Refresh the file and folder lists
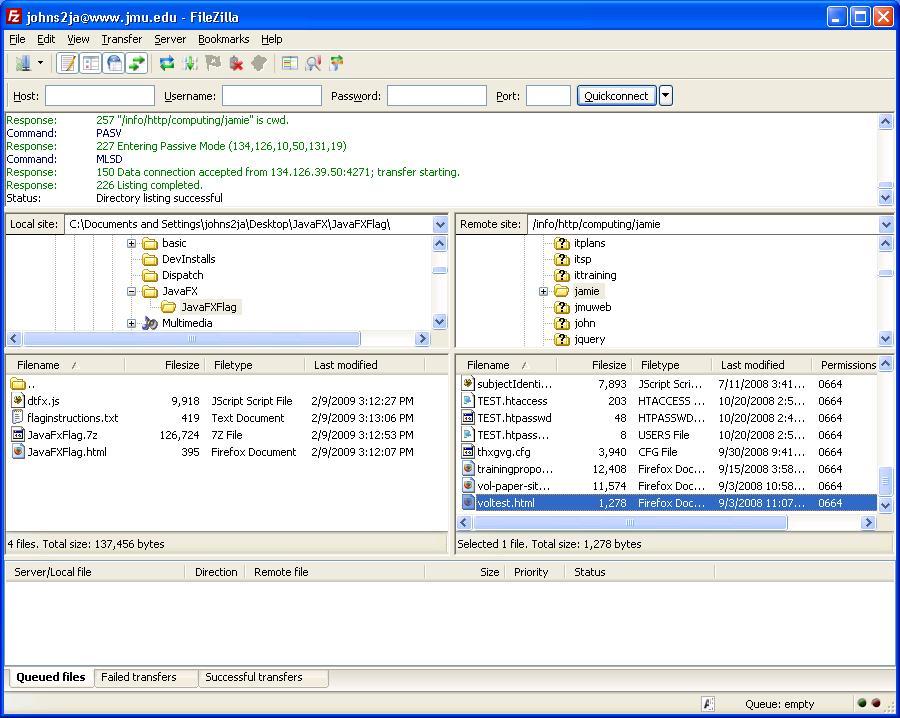Viewport: 900px width, 718px height. tap(167, 63)
